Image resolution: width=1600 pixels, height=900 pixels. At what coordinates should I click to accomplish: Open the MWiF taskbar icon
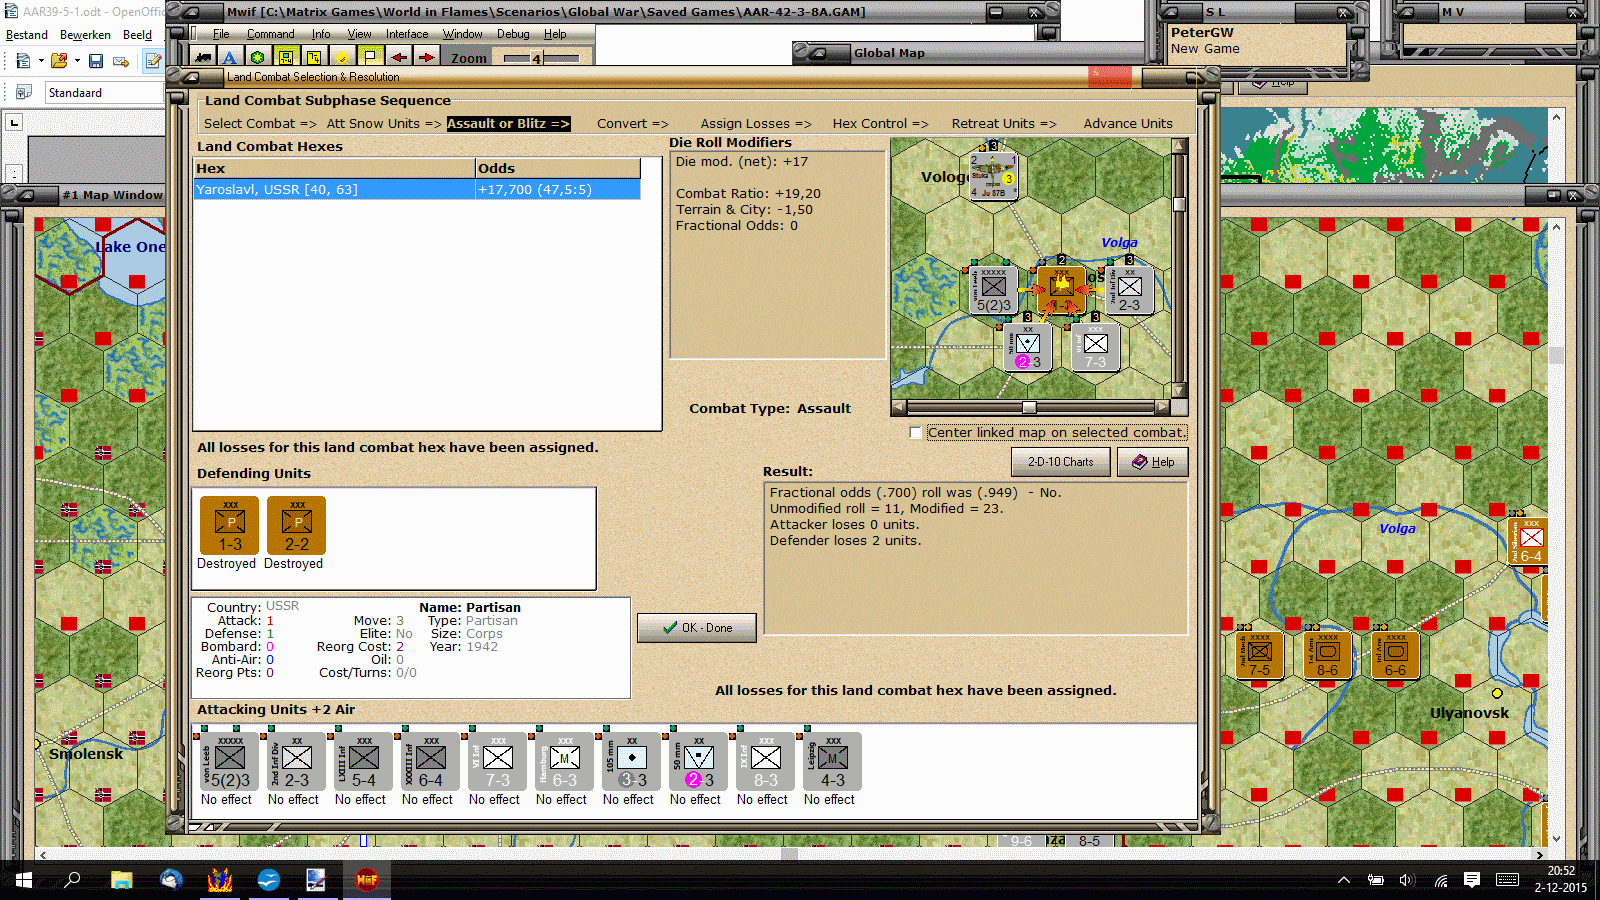[367, 880]
